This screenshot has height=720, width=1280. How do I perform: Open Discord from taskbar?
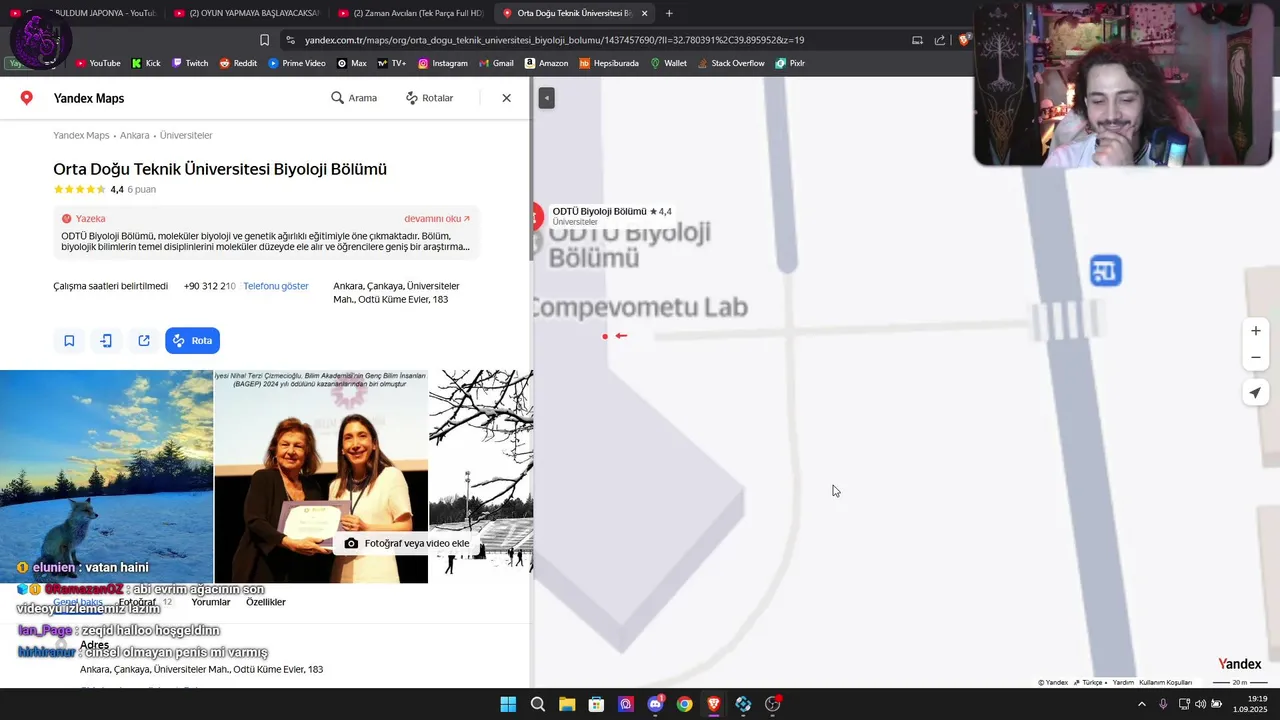(655, 704)
